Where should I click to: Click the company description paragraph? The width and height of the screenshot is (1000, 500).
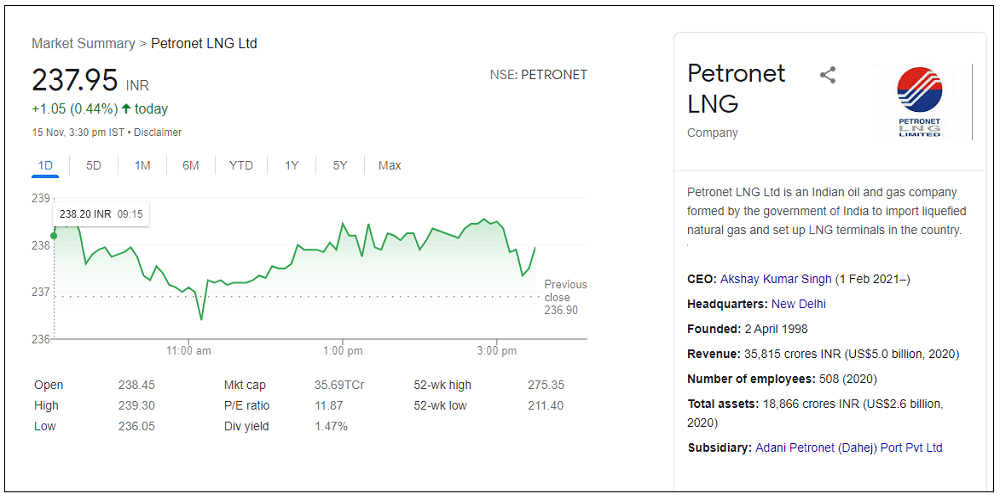click(827, 211)
